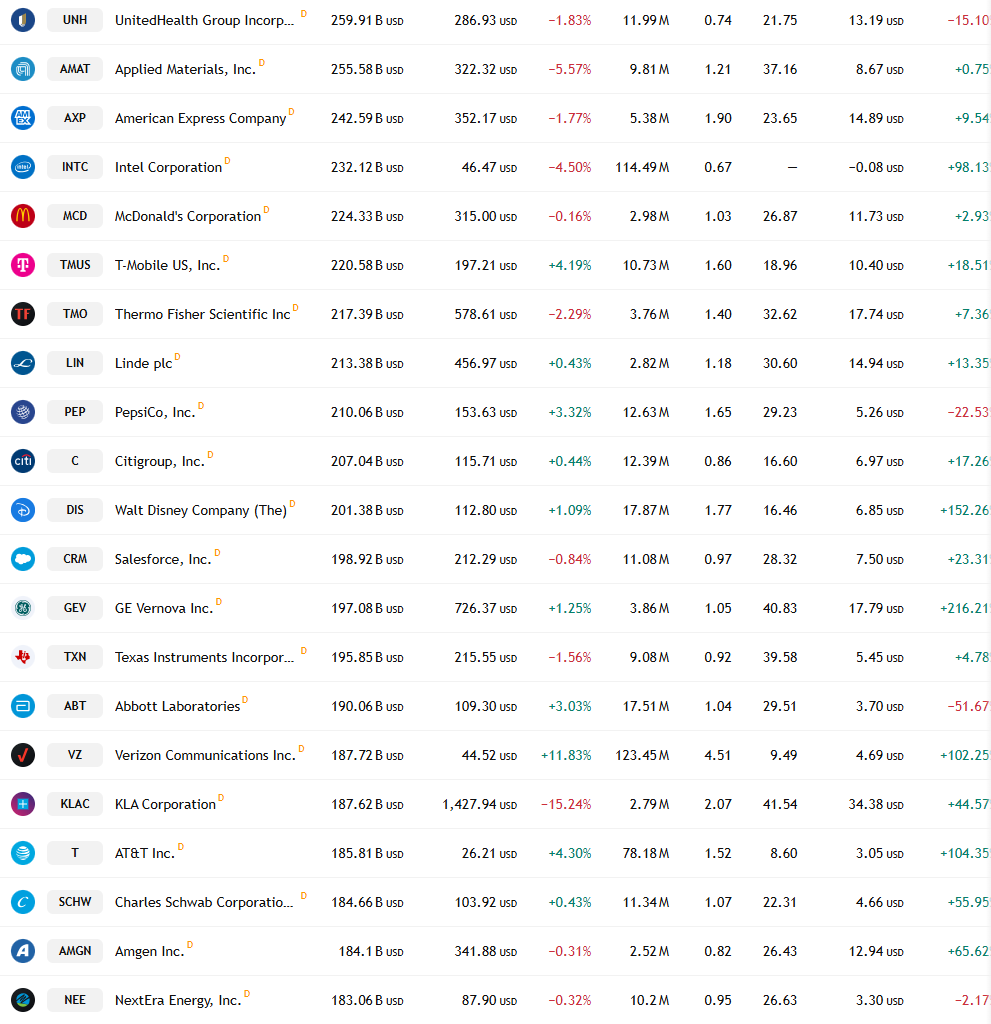Viewport: 991px width, 1024px height.
Task: Click the T-Mobile pink logo icon
Action: coord(23,265)
